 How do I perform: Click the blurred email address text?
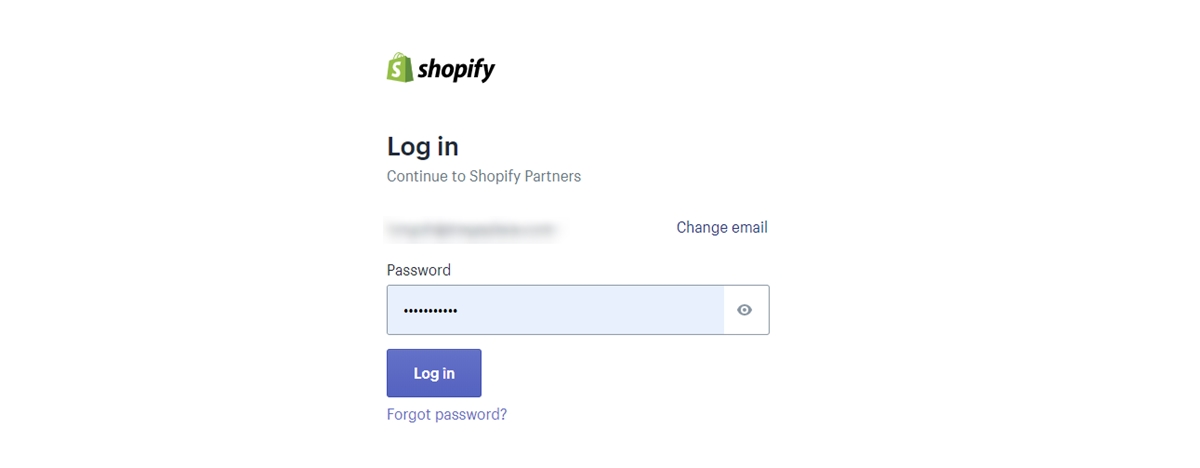471,229
